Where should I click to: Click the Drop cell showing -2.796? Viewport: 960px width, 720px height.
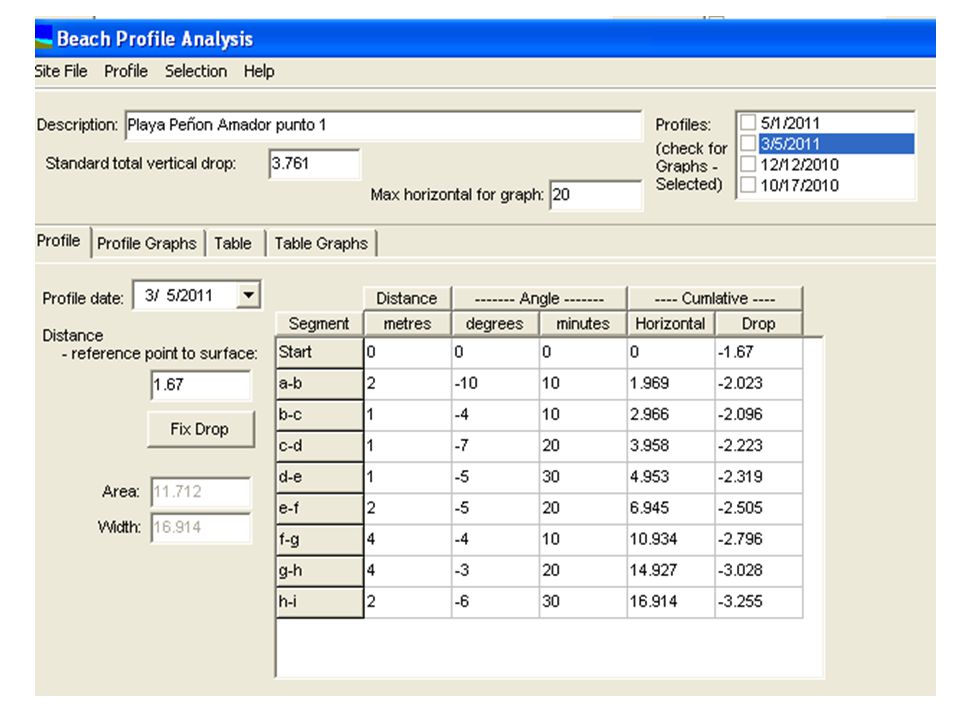[x=759, y=539]
